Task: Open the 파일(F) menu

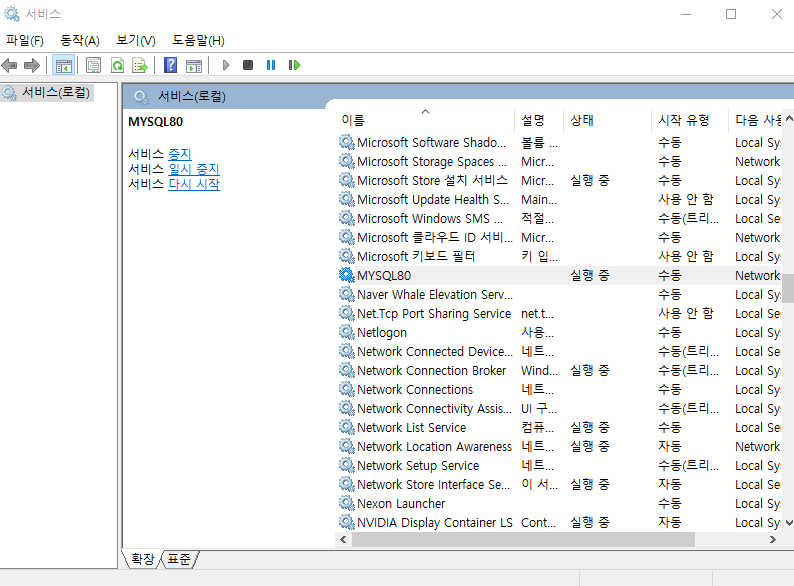Action: click(x=25, y=41)
